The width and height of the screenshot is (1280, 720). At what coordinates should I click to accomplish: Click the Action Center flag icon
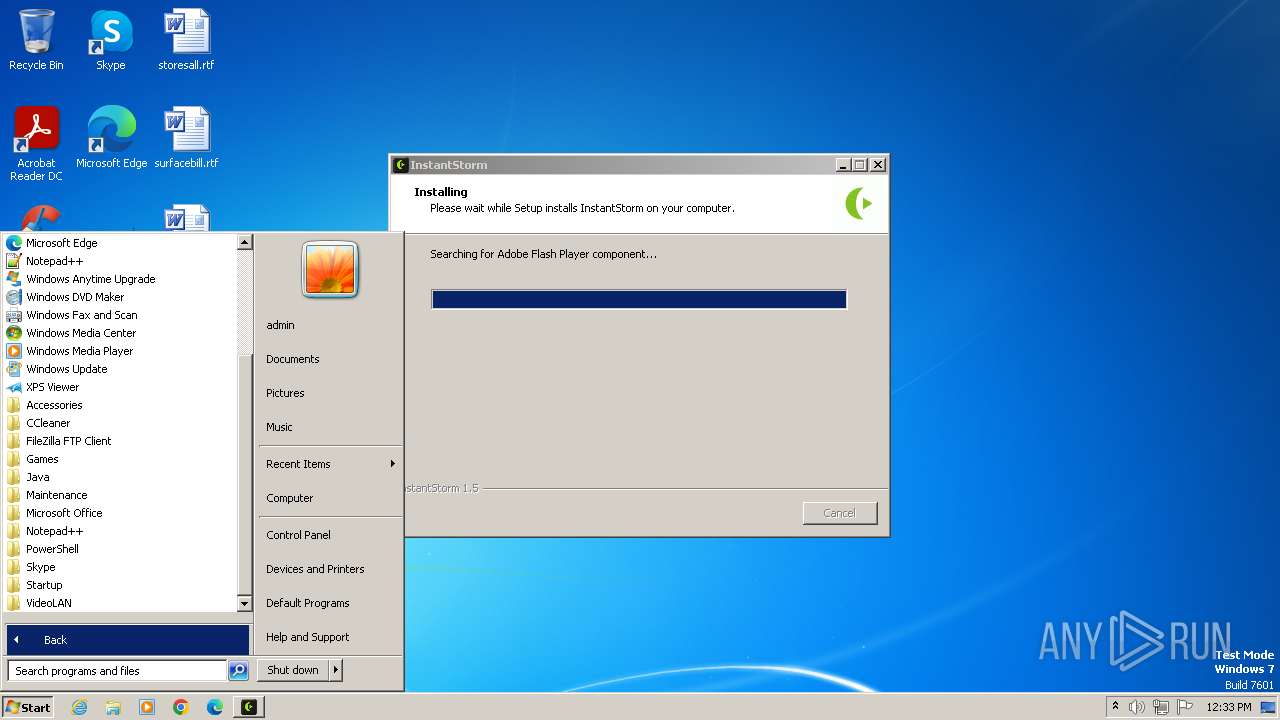click(1185, 707)
